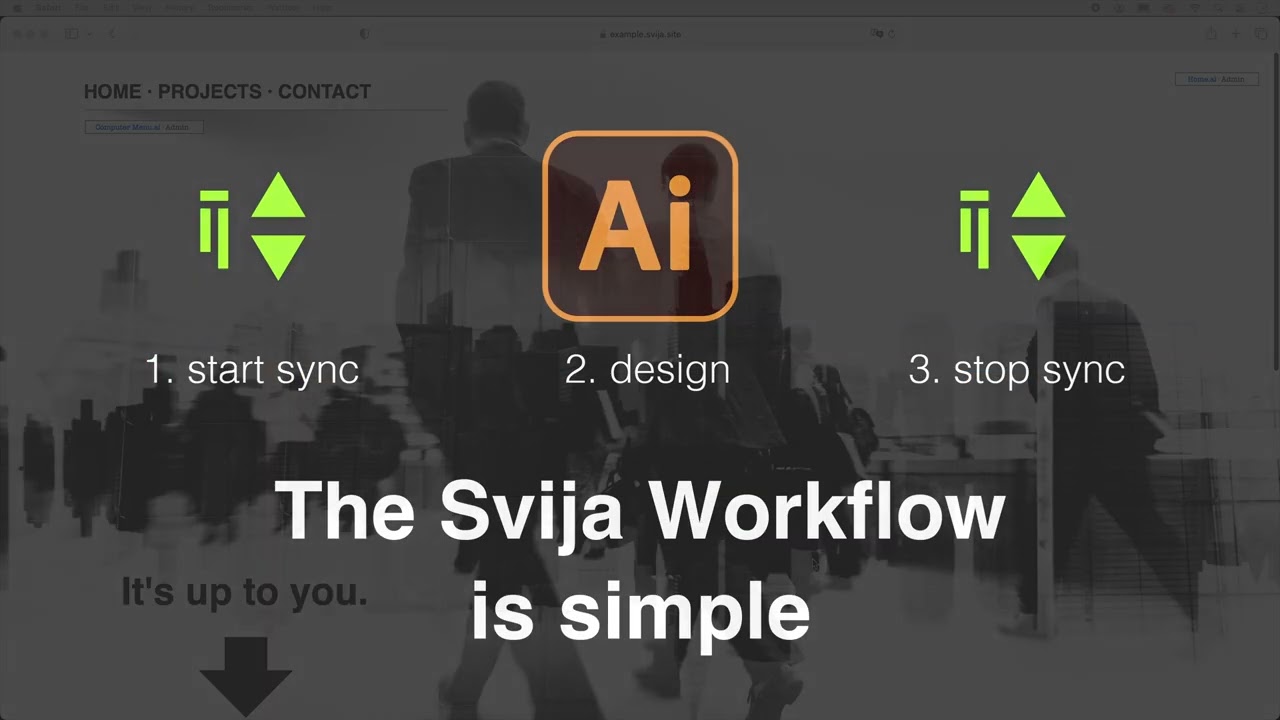Open the privacy report shield icon
The height and width of the screenshot is (720, 1280).
[364, 34]
